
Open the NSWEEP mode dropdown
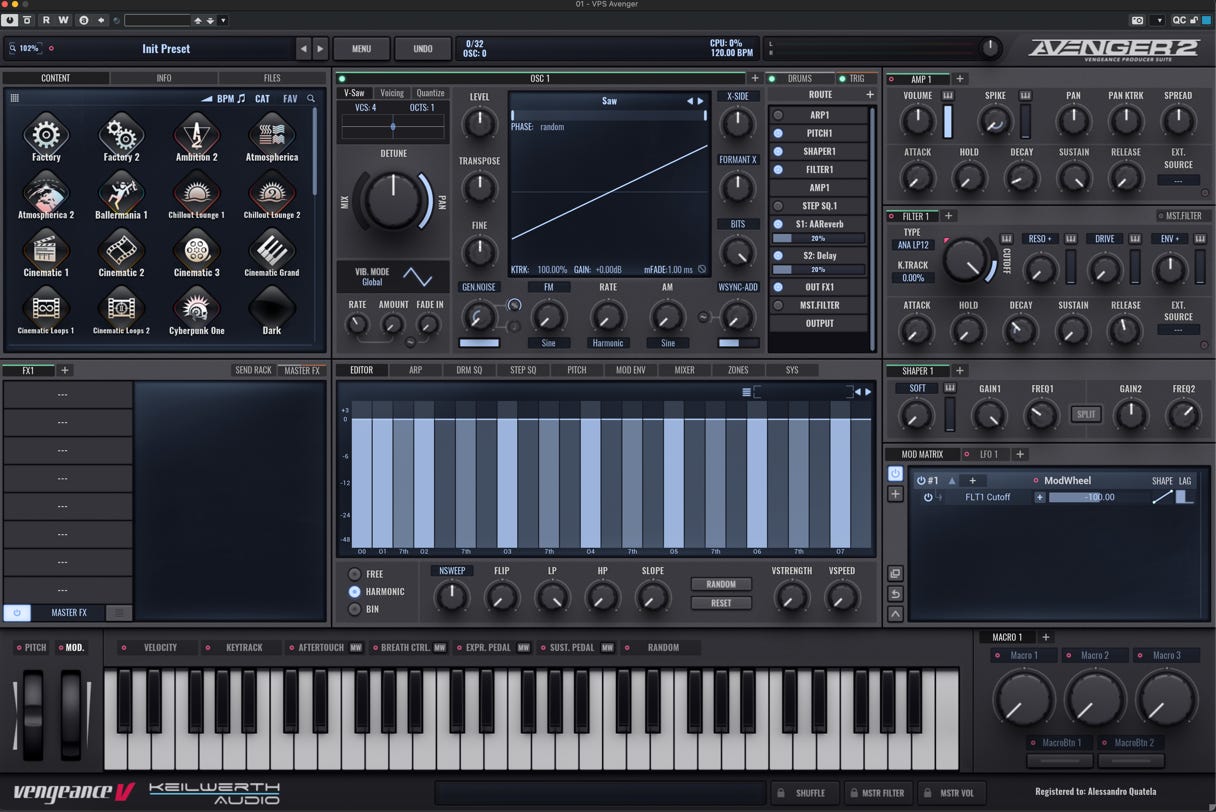click(452, 571)
